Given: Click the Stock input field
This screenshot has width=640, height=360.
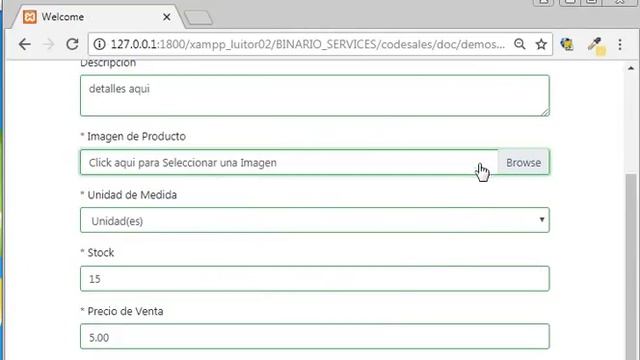Looking at the screenshot, I should pyautogui.click(x=315, y=279).
